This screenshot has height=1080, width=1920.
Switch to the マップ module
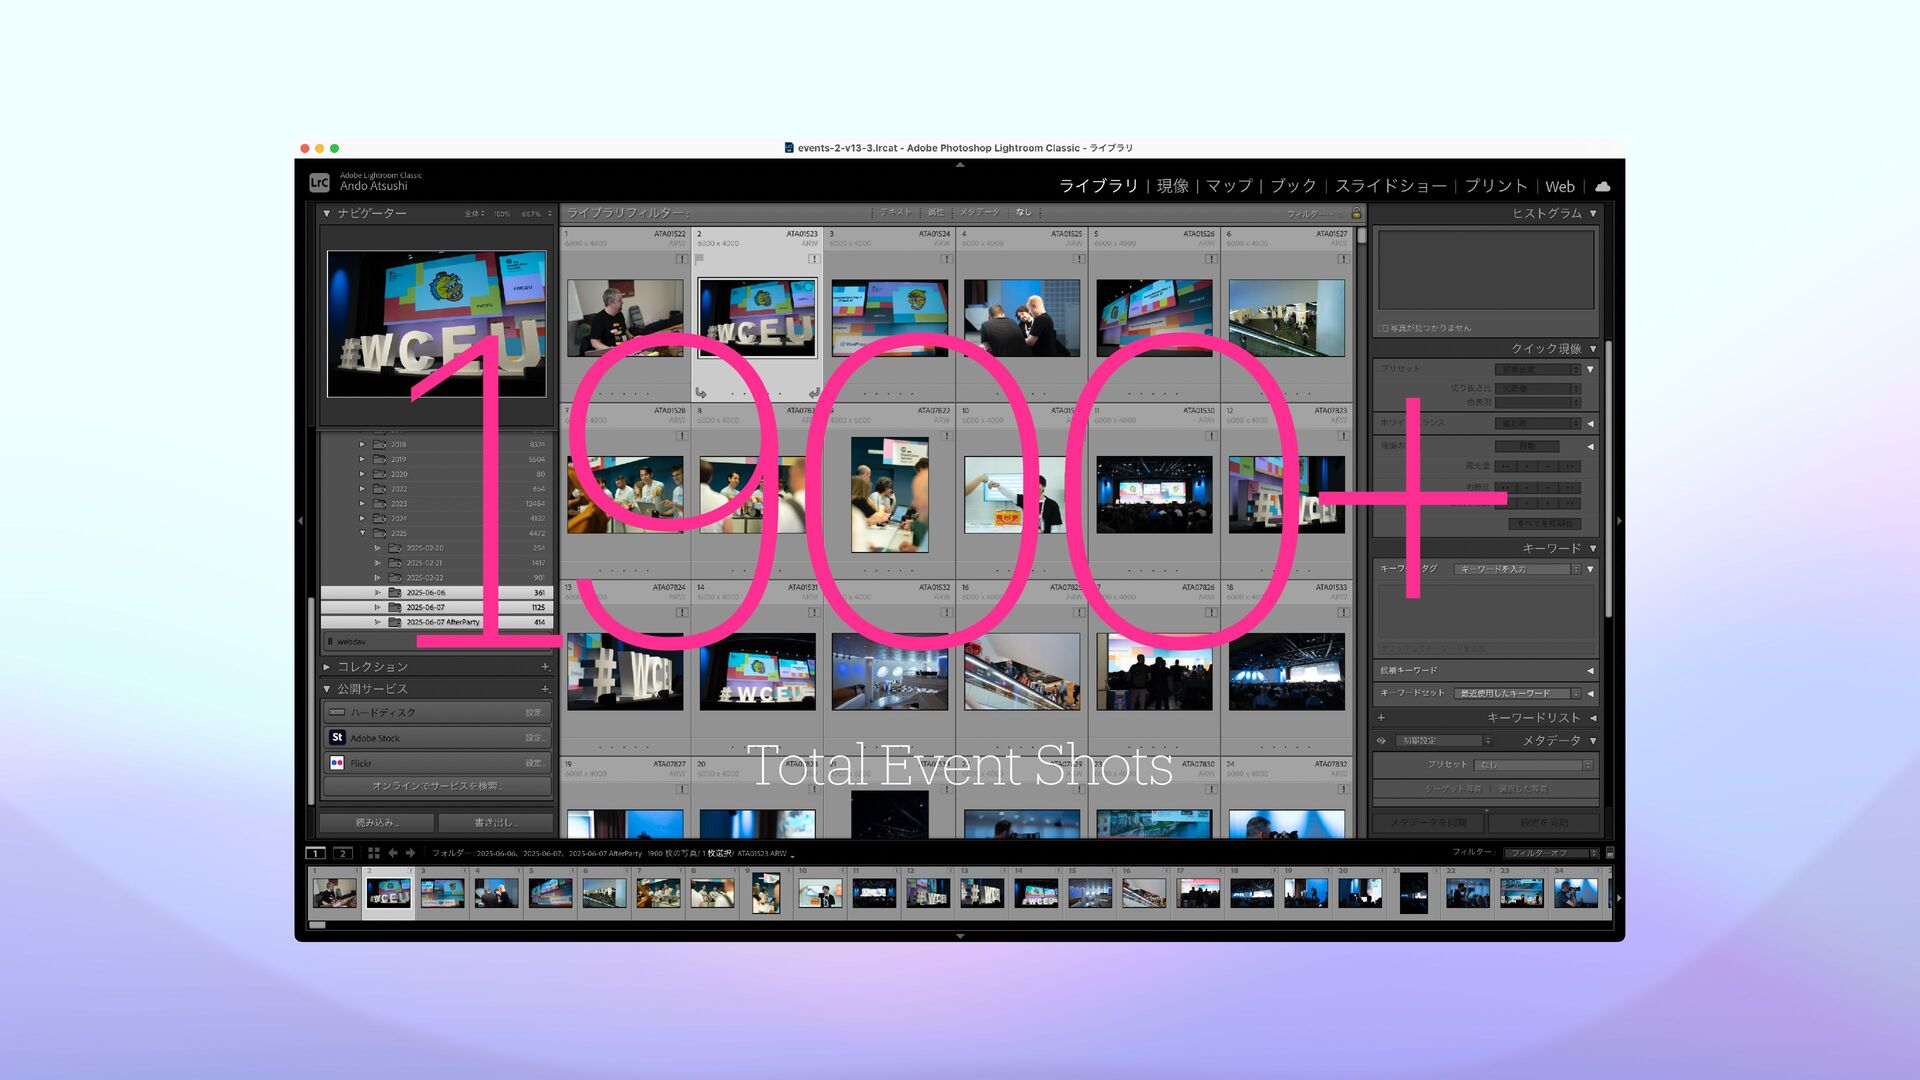click(x=1229, y=186)
